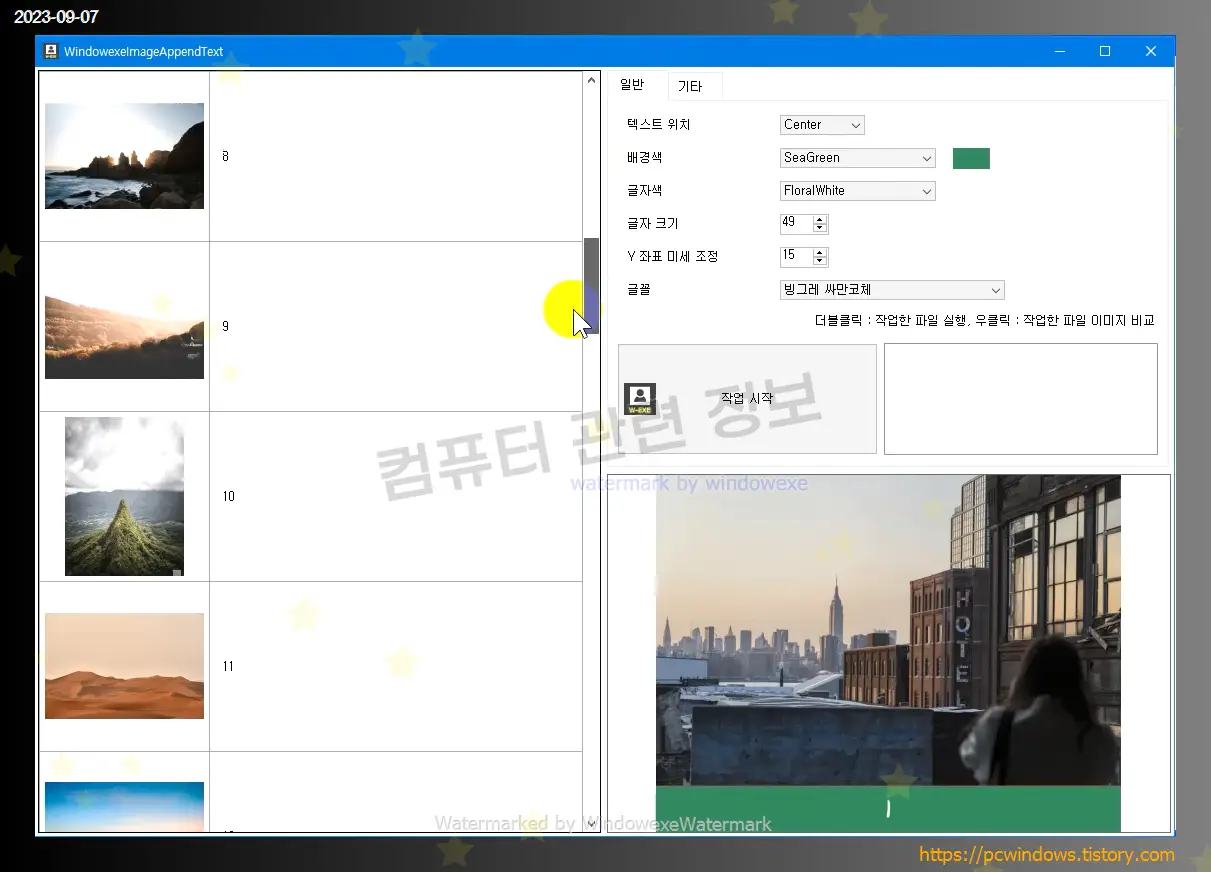Click the W-EXE logo icon on the start button
This screenshot has width=1211, height=872.
640,399
